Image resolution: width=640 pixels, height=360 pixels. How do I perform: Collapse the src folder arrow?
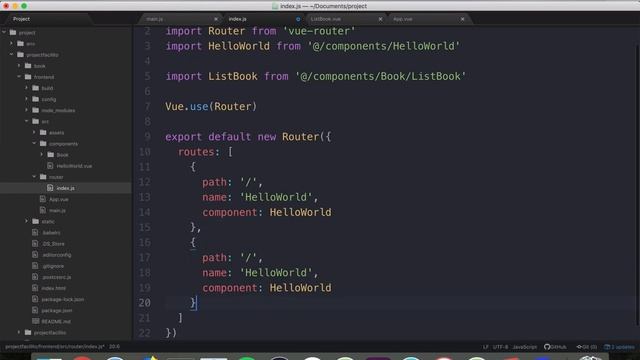point(27,121)
